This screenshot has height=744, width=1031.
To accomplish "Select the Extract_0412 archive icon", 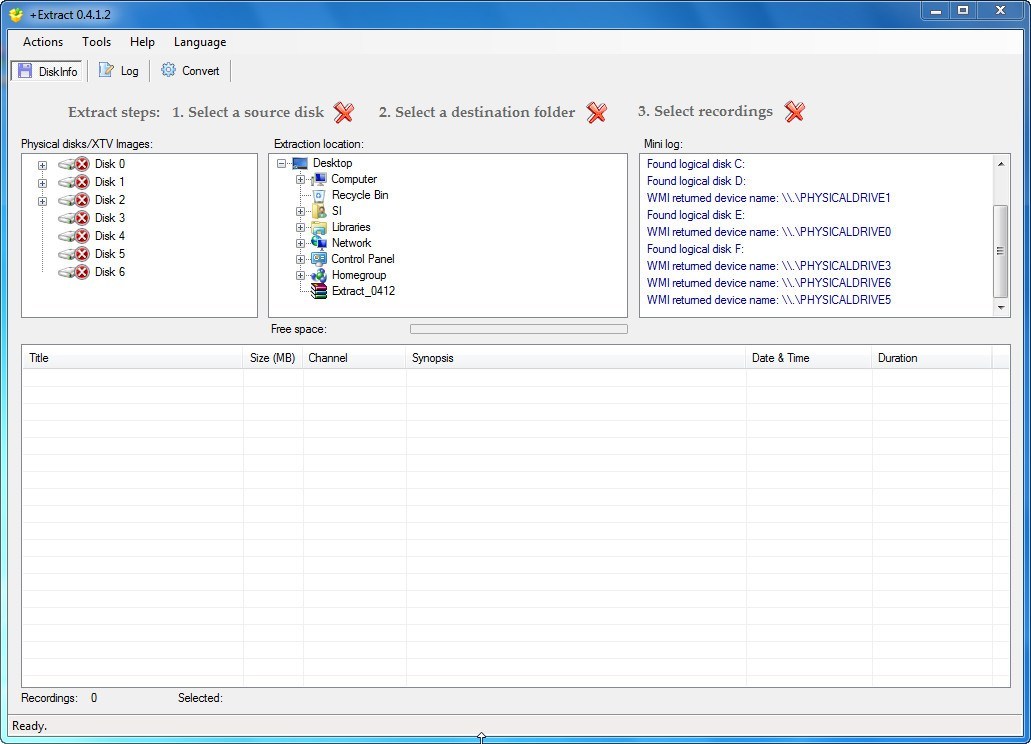I will tap(319, 291).
